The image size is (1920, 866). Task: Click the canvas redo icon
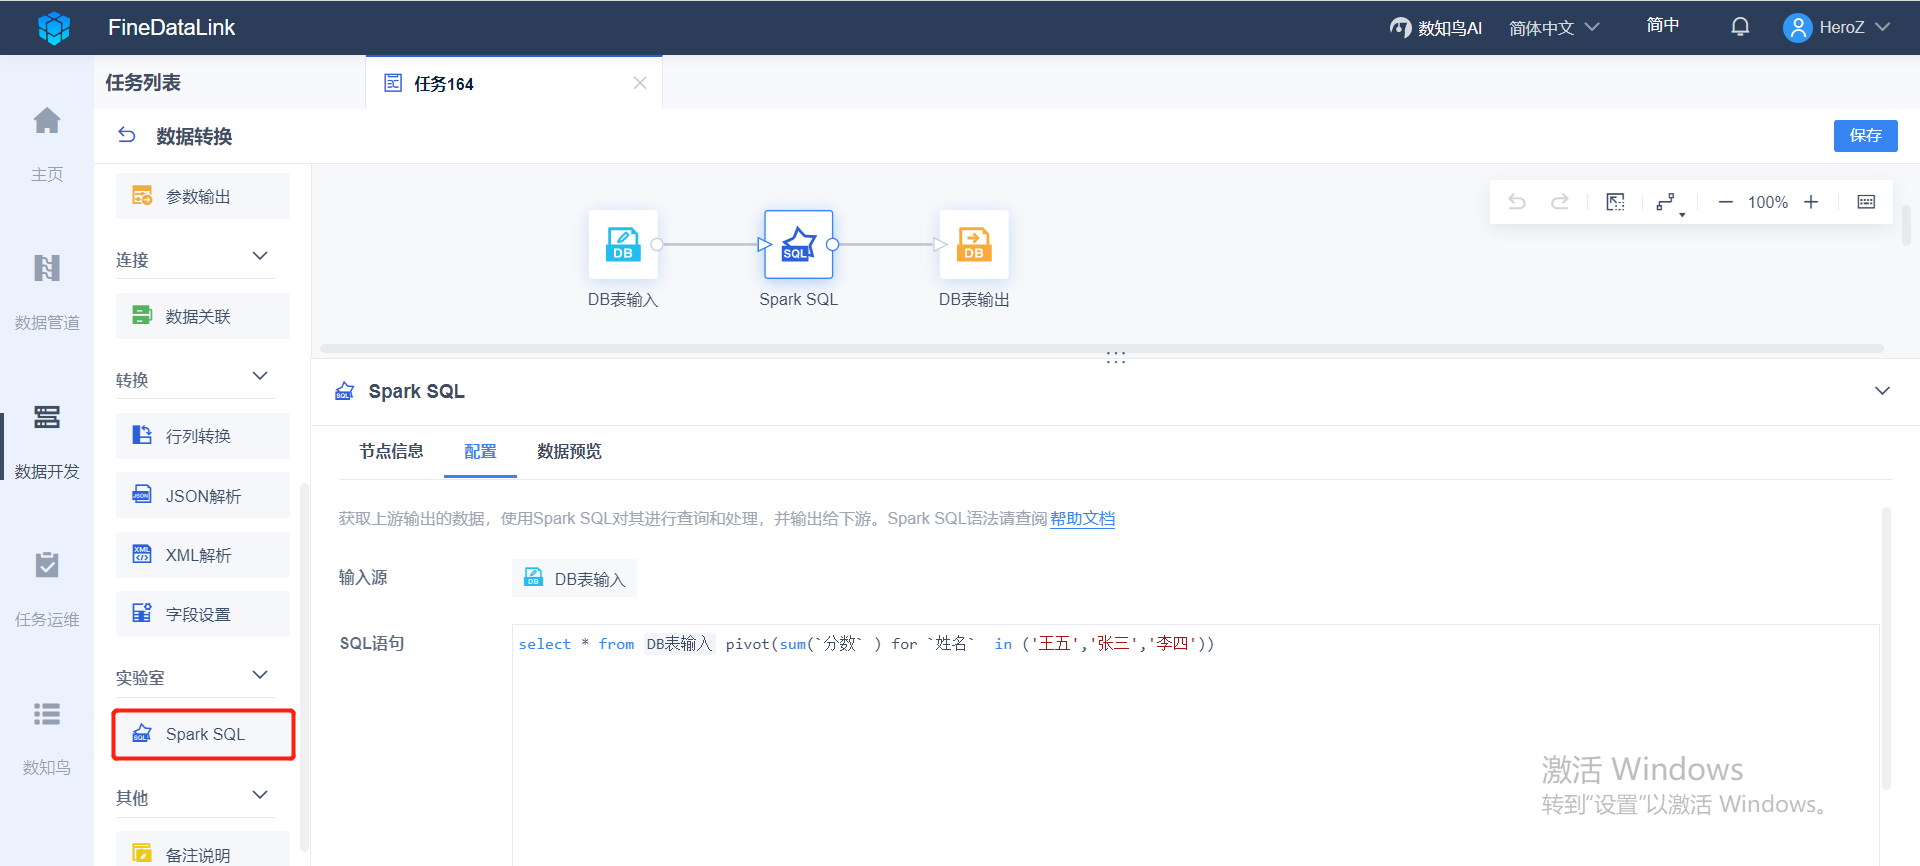click(1559, 202)
